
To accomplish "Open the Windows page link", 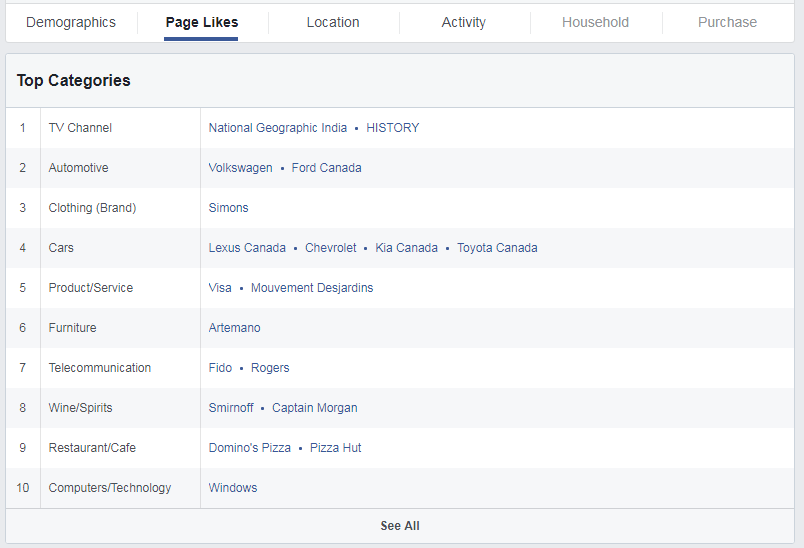I will (233, 488).
